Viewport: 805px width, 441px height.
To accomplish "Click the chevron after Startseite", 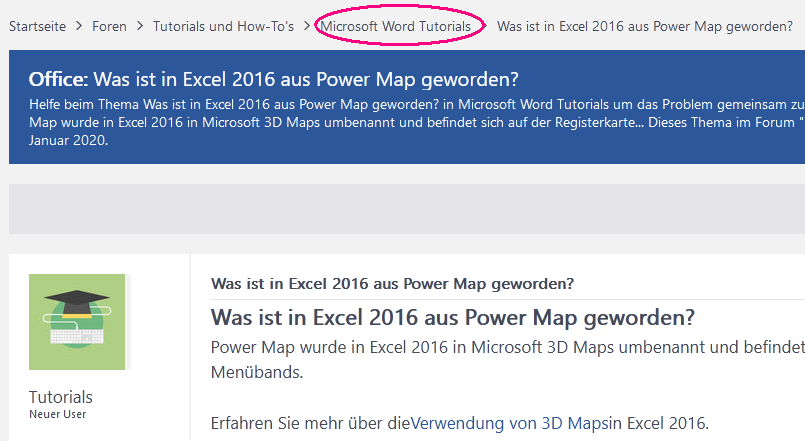I will [79, 26].
